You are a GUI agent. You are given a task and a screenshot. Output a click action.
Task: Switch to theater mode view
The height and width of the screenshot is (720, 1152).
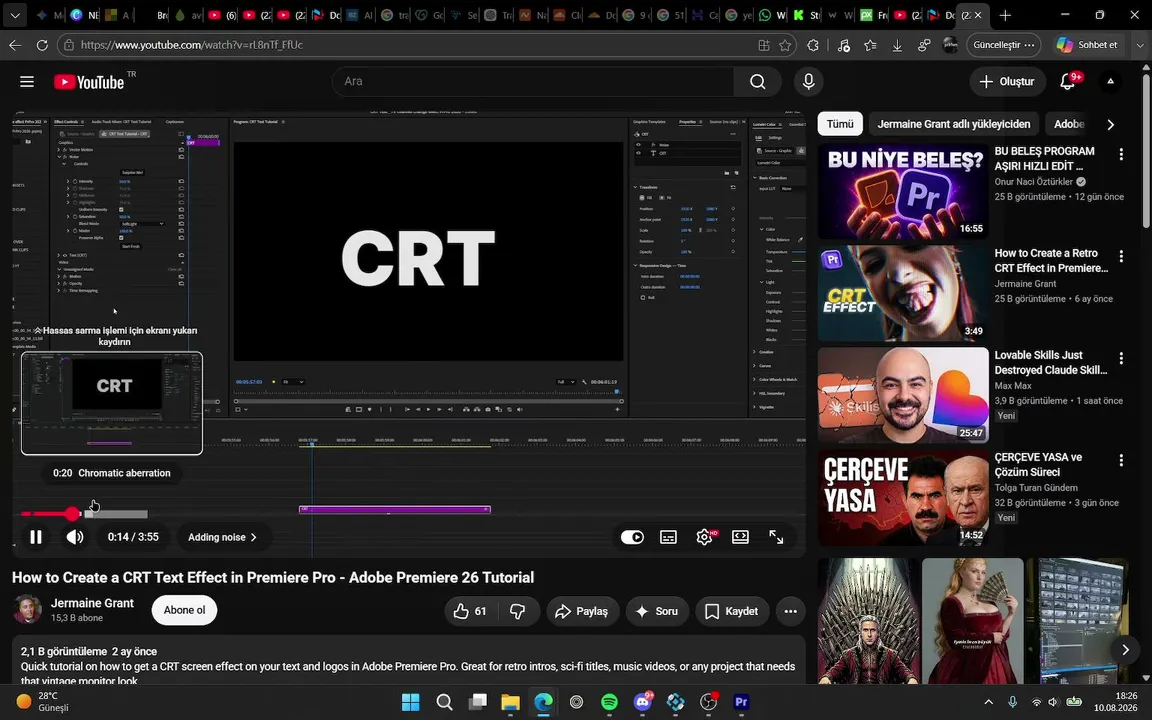[x=740, y=537]
